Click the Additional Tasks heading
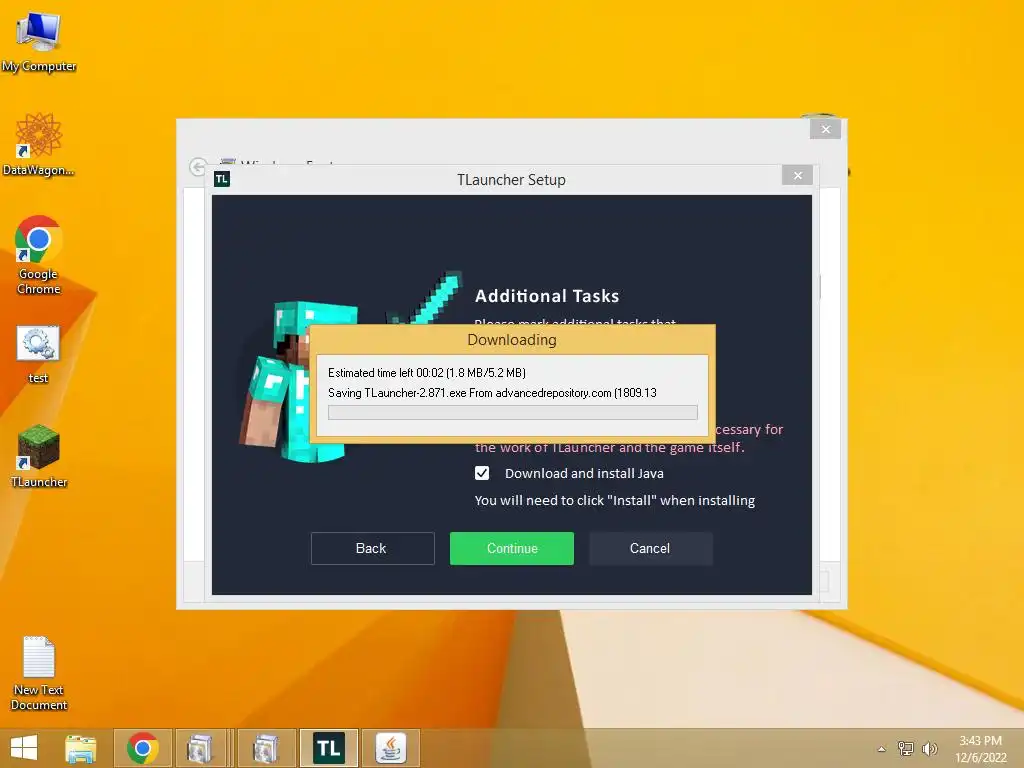 pos(547,296)
